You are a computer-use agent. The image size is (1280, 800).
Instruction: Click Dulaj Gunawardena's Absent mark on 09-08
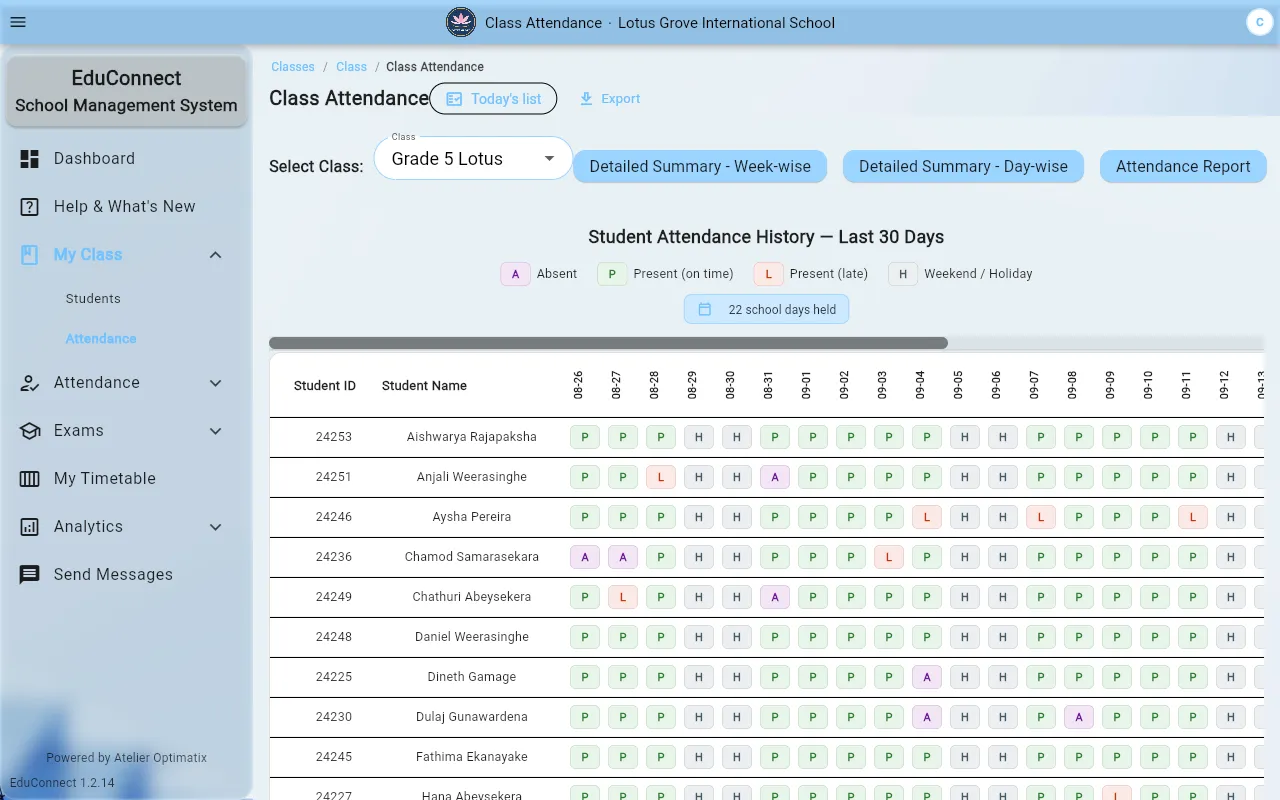pyautogui.click(x=1079, y=717)
